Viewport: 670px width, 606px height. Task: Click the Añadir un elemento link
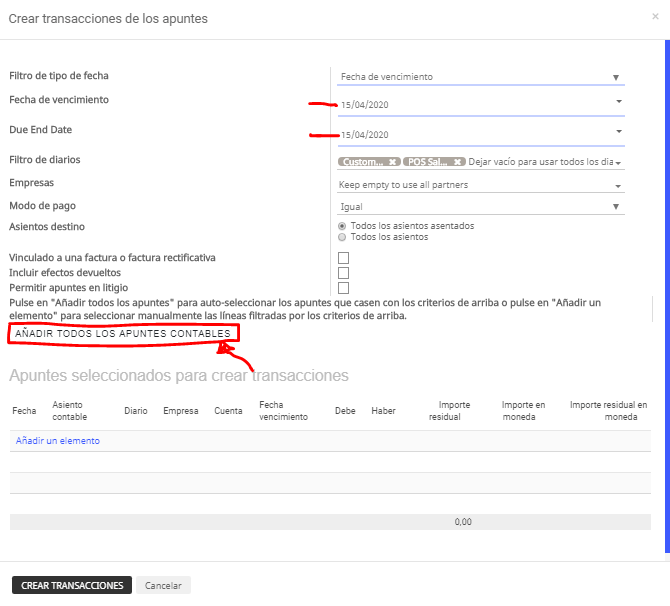coord(58,441)
